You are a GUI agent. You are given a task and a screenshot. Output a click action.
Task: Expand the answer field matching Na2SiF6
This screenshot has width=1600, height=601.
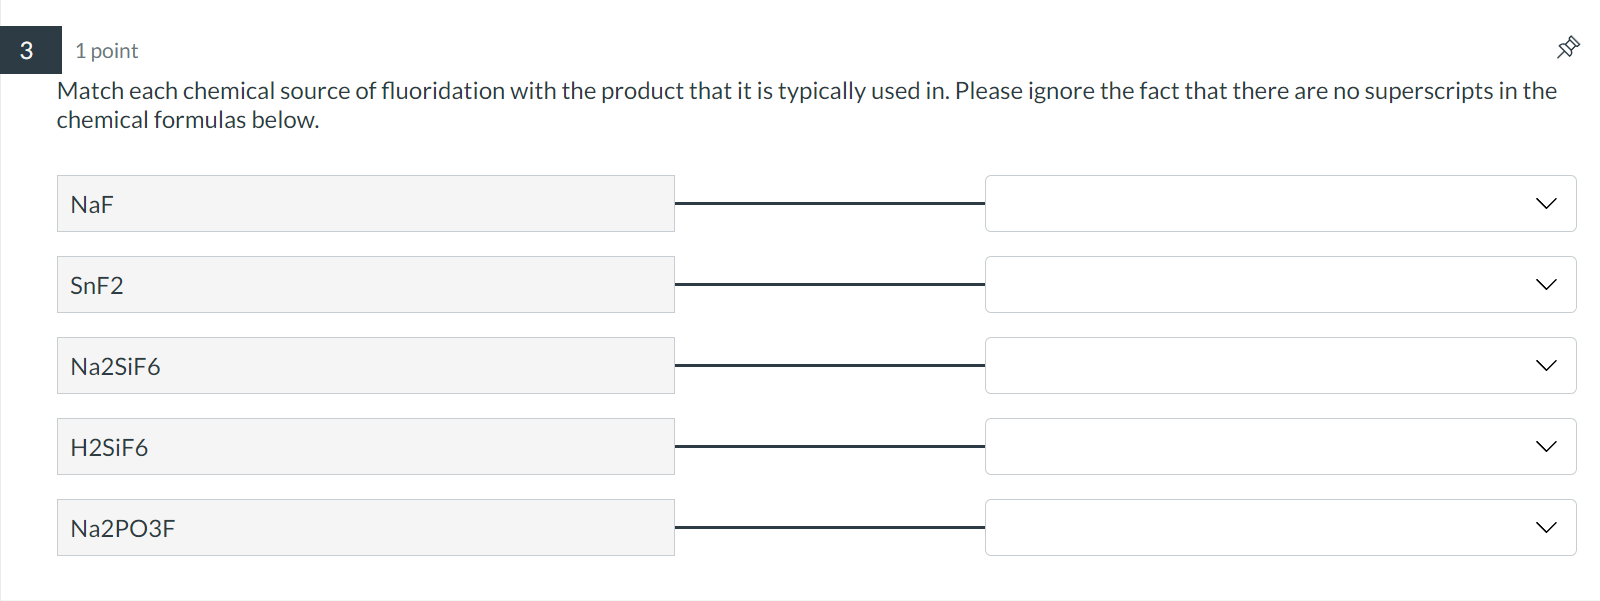click(x=1260, y=366)
